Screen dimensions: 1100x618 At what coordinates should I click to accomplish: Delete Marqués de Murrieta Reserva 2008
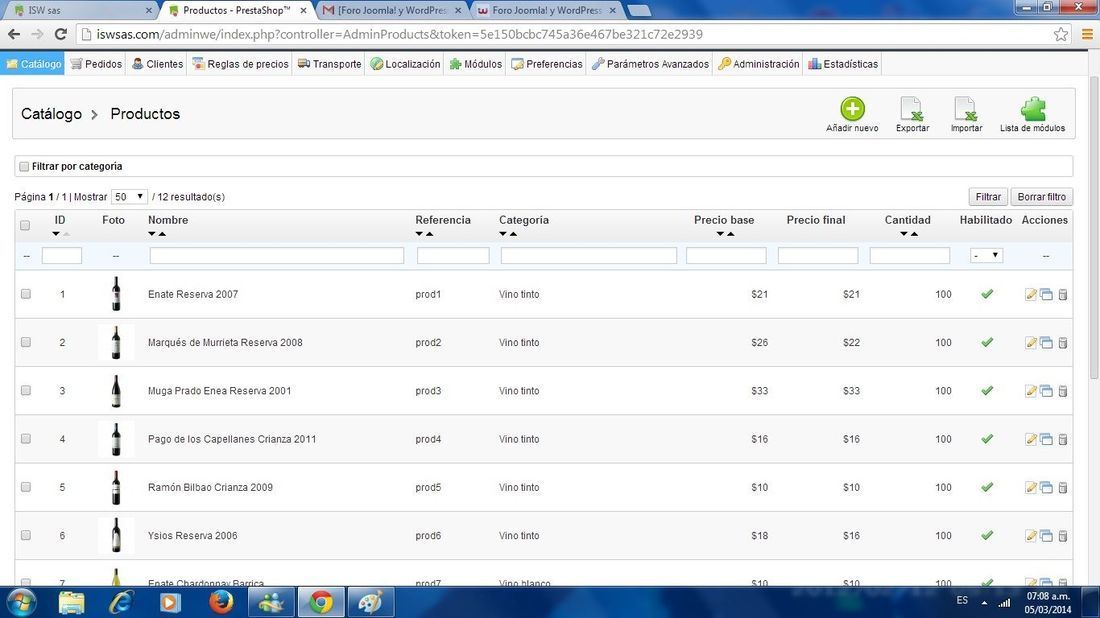tap(1063, 343)
